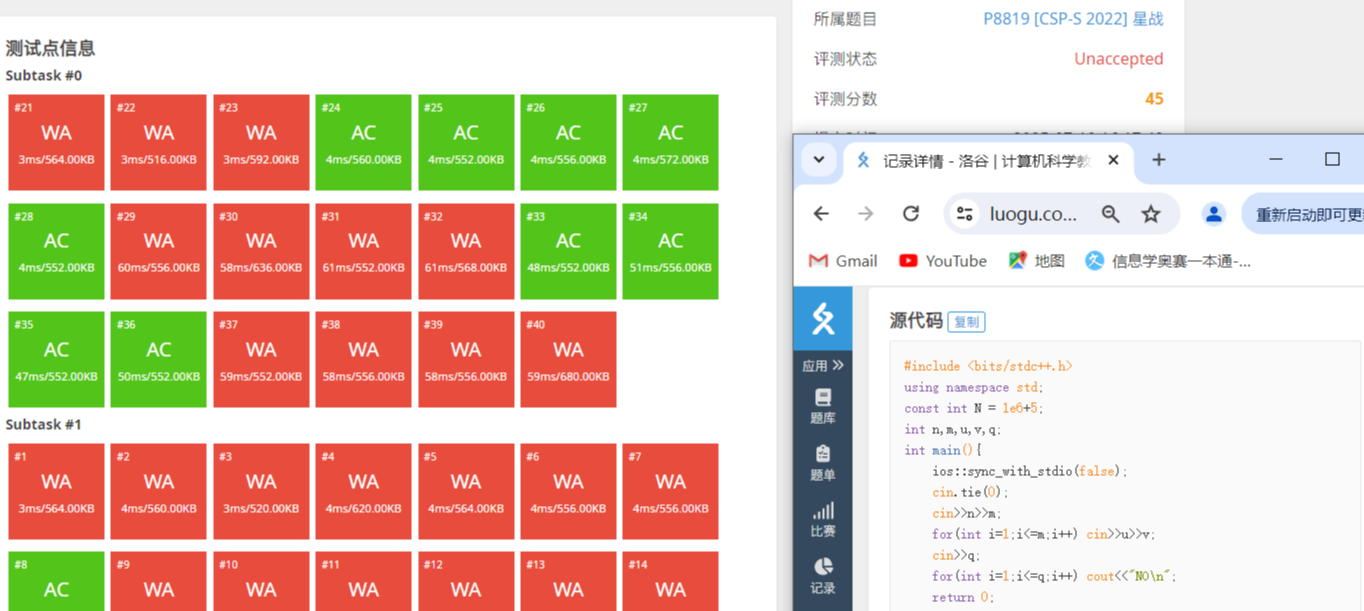Select test case #36 AC card

pyautogui.click(x=159, y=360)
